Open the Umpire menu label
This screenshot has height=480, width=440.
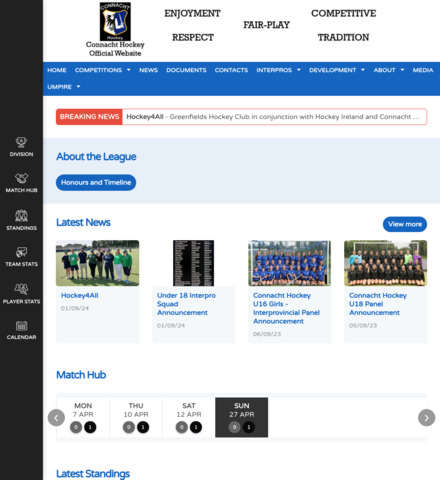click(59, 87)
